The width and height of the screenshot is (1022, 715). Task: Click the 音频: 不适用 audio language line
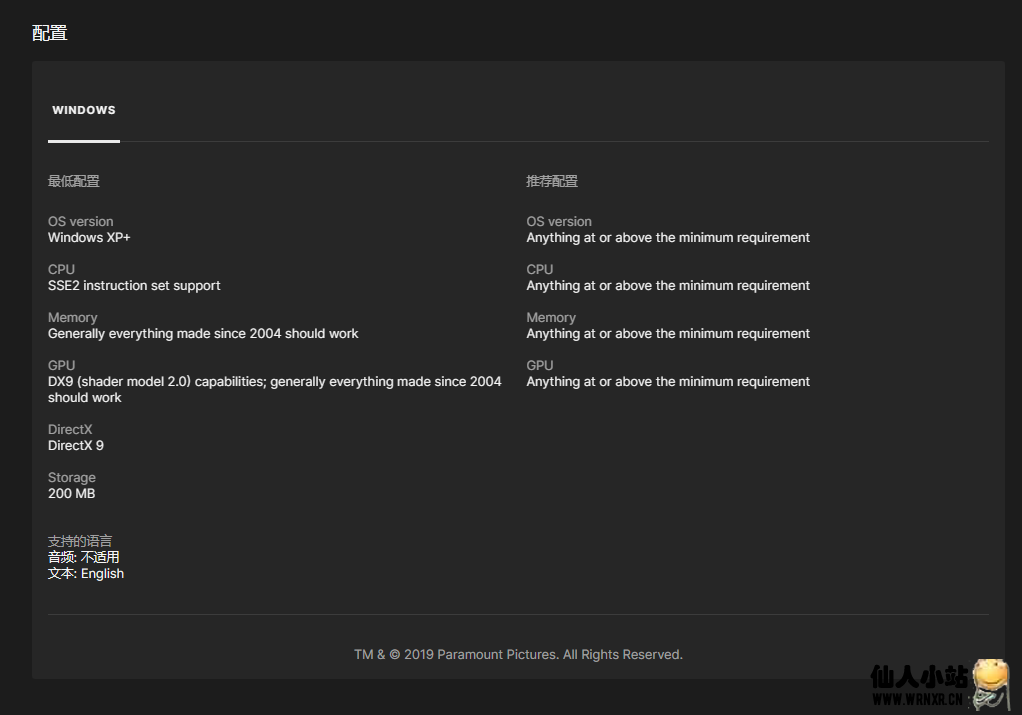[84, 558]
